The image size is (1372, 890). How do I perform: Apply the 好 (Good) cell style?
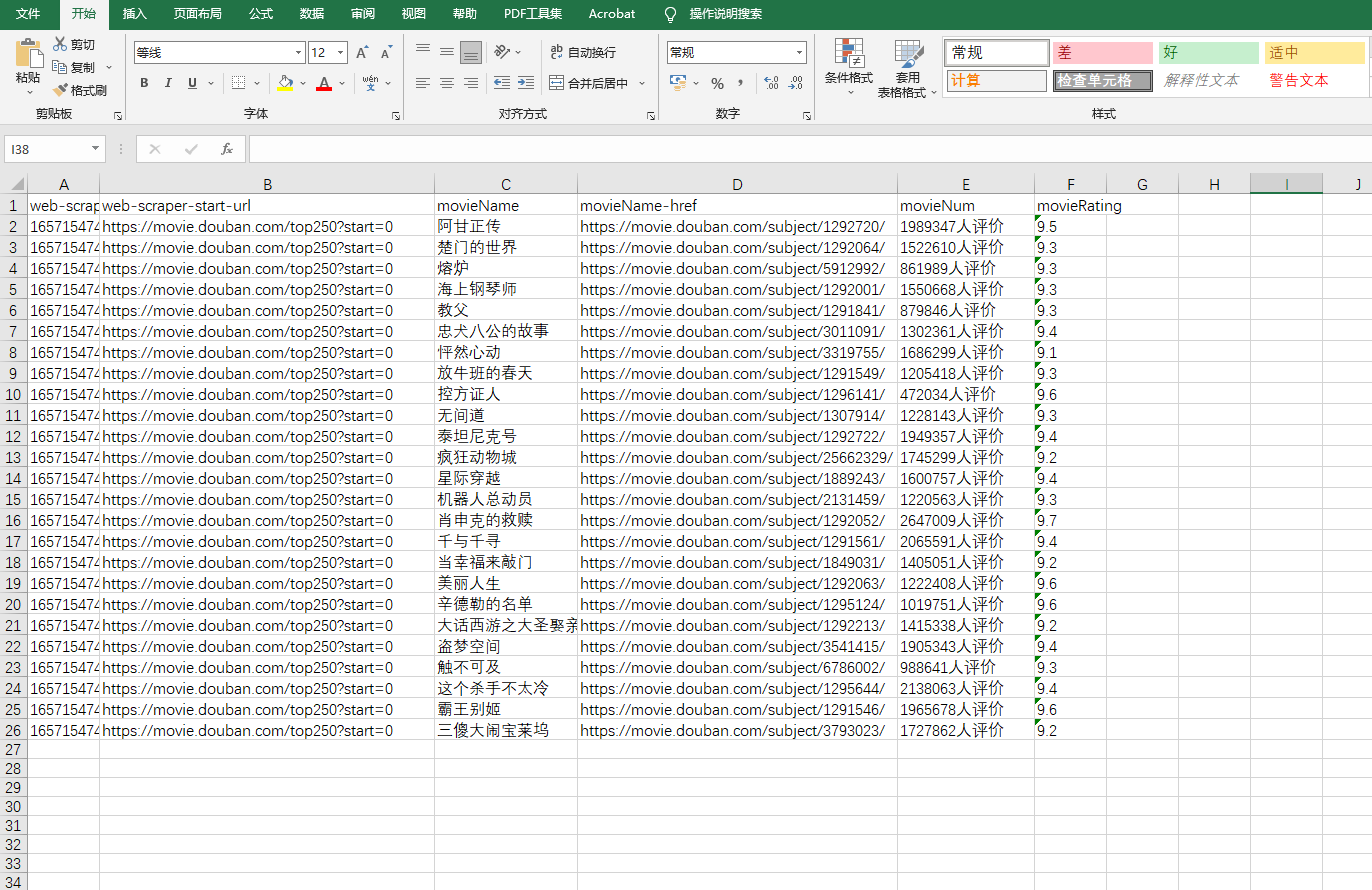pos(1208,53)
